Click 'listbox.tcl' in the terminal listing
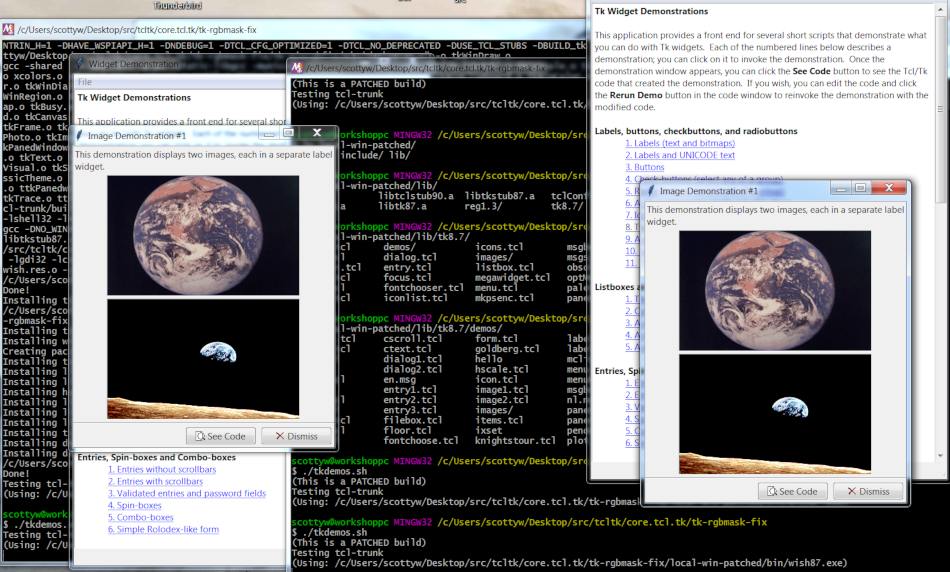 pyautogui.click(x=505, y=267)
